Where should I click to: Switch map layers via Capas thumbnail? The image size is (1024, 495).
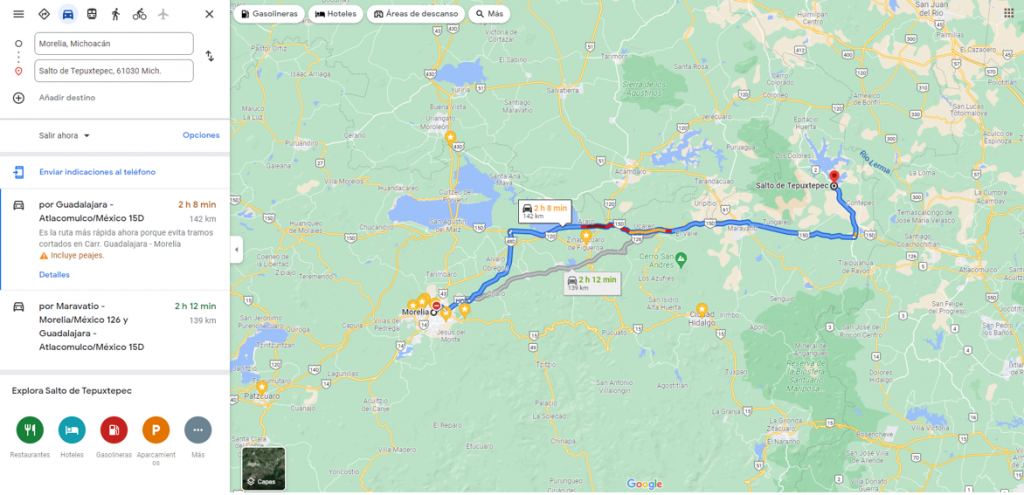coord(264,469)
